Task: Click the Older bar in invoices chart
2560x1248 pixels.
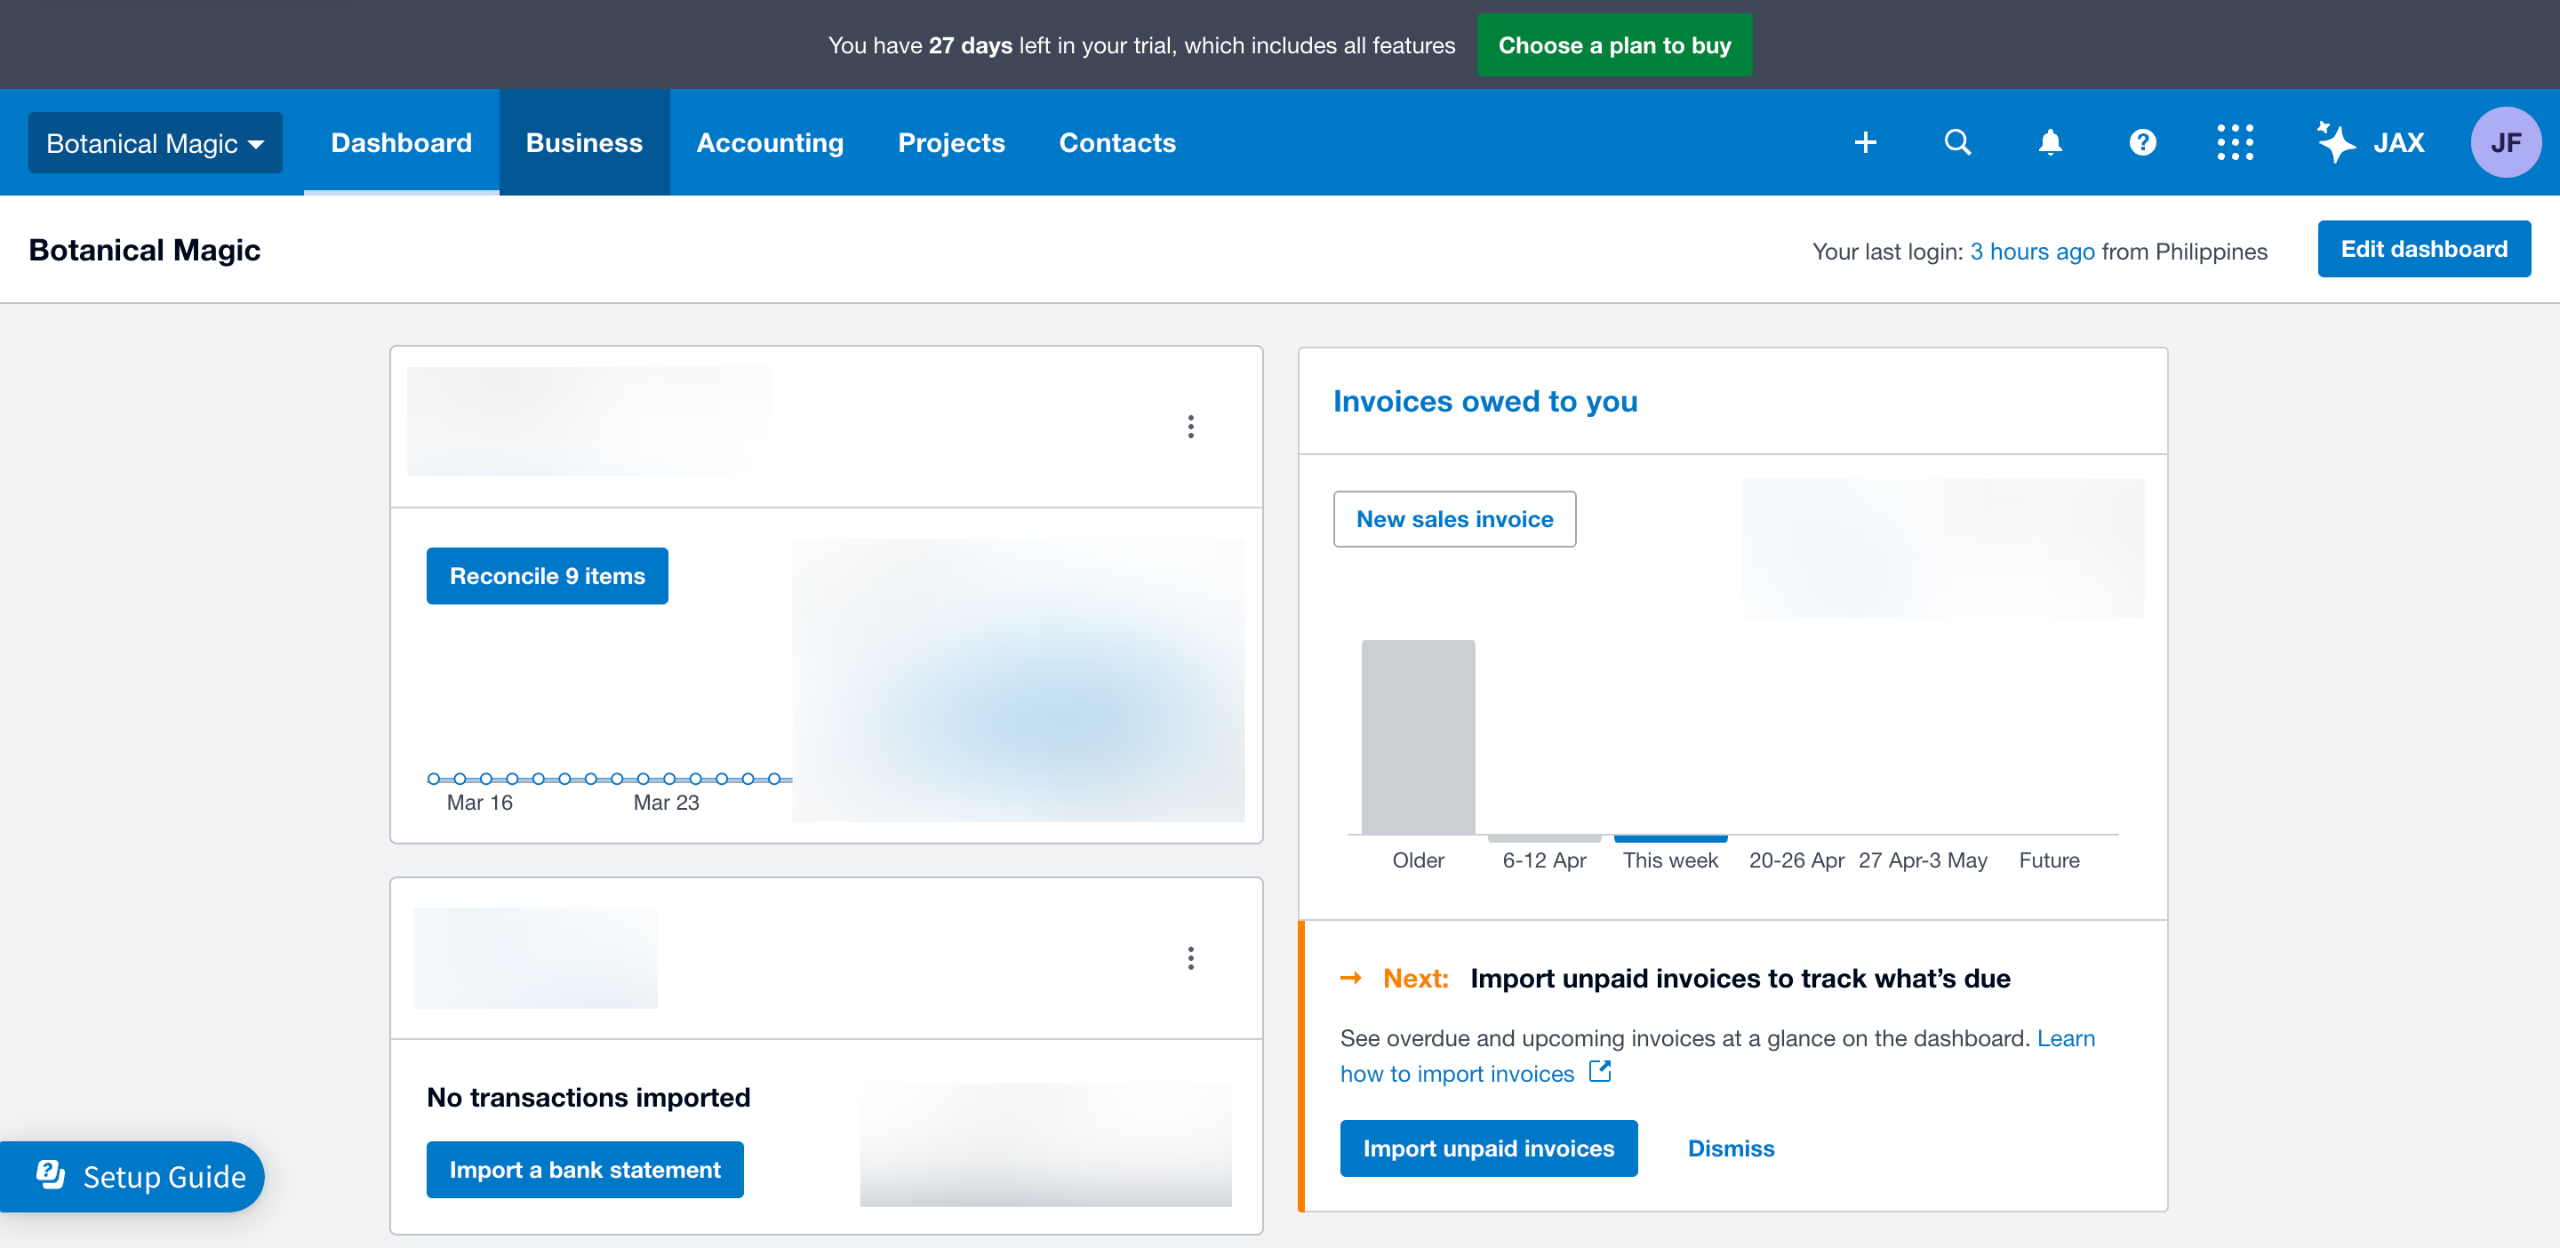Action: tap(1418, 737)
